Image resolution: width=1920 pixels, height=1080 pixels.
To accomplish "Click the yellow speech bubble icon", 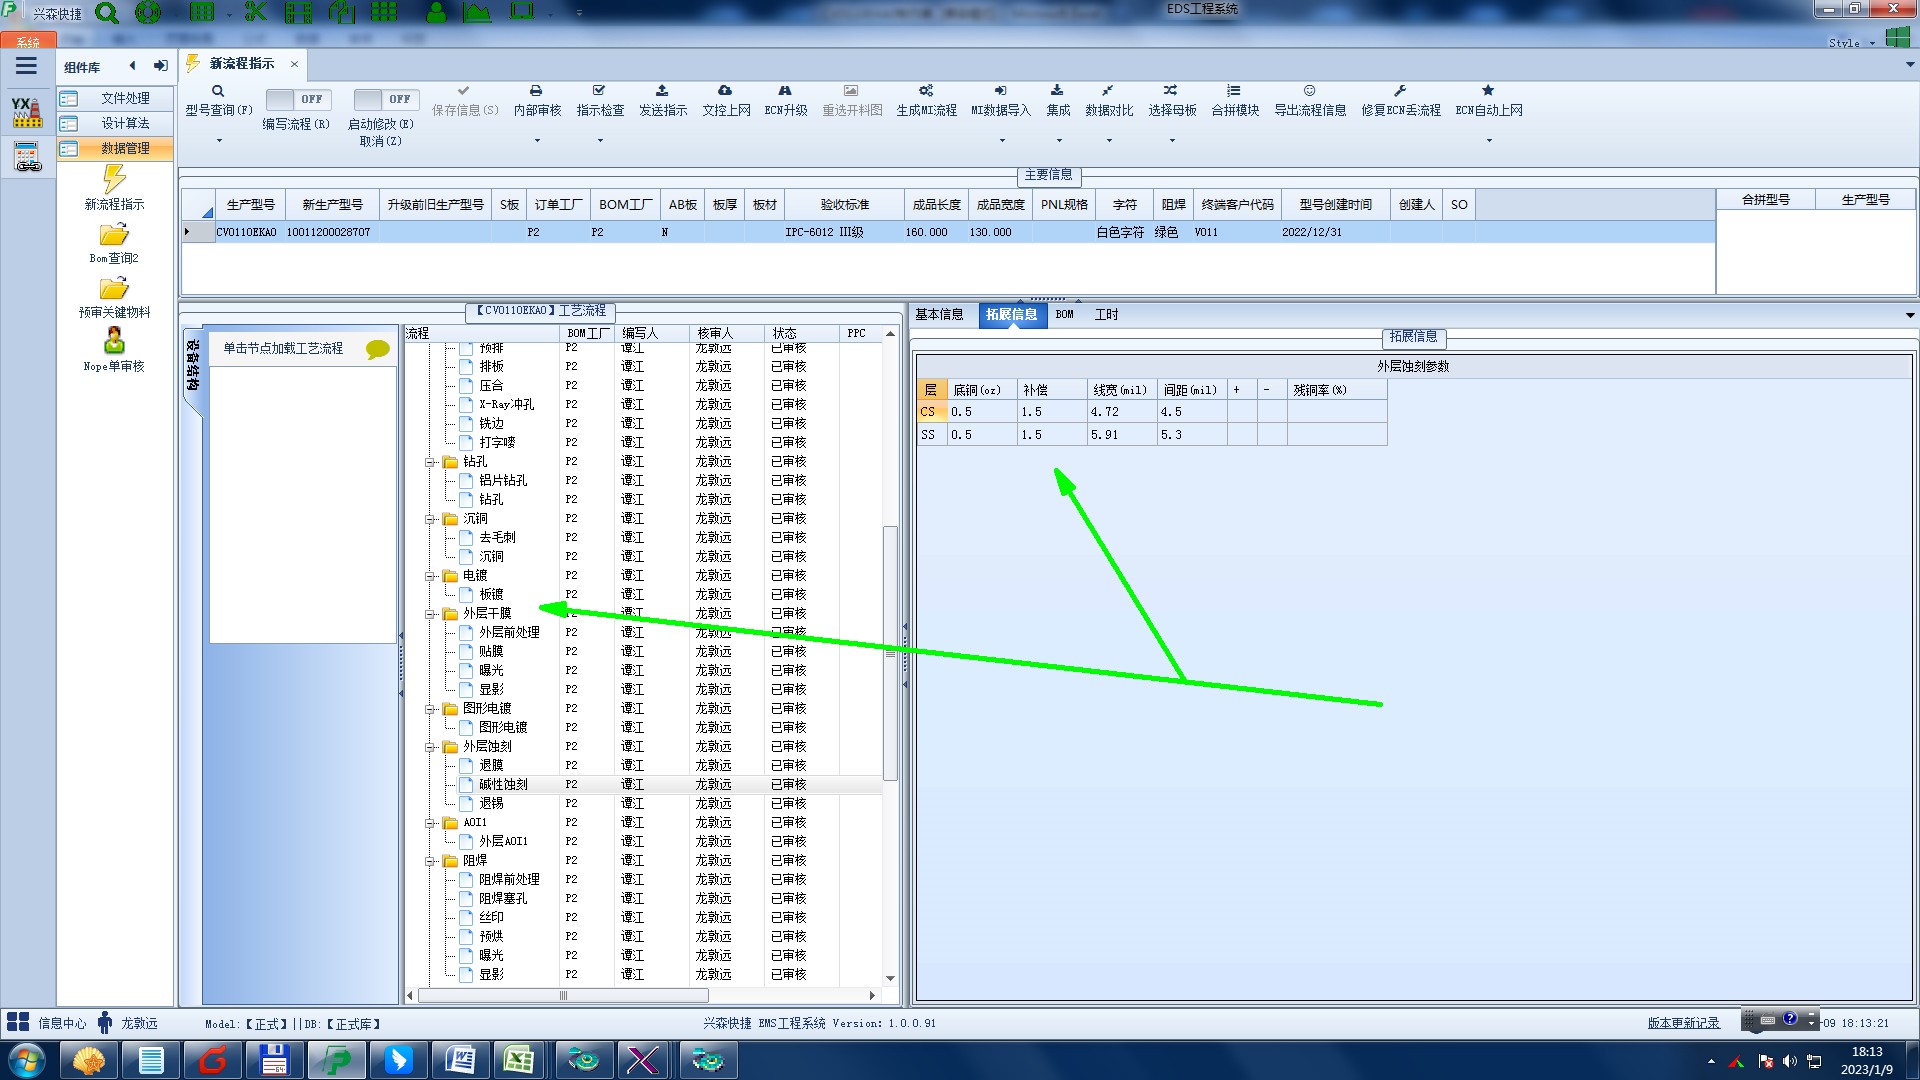I will pos(378,349).
